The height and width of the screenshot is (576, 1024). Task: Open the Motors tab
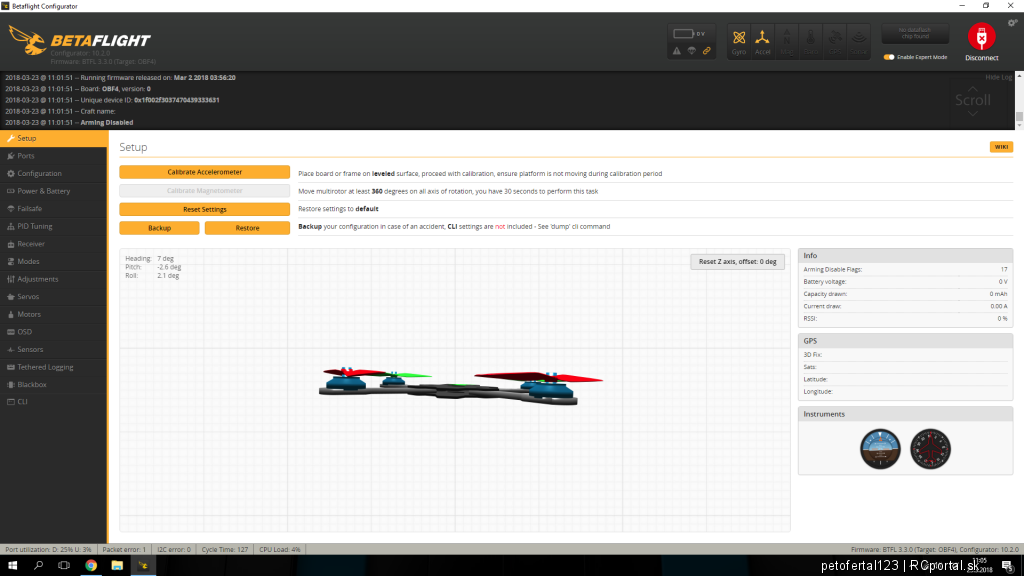[x=54, y=315]
